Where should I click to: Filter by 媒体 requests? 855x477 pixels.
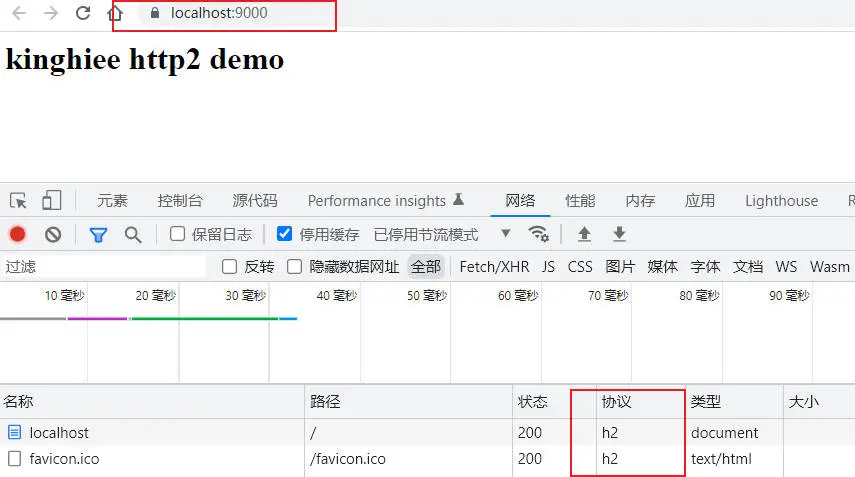[663, 267]
